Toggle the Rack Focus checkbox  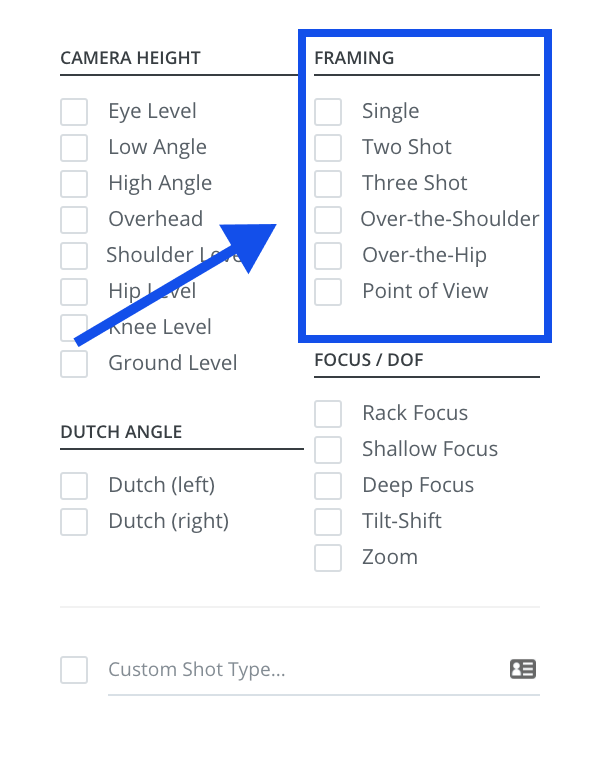[328, 414]
